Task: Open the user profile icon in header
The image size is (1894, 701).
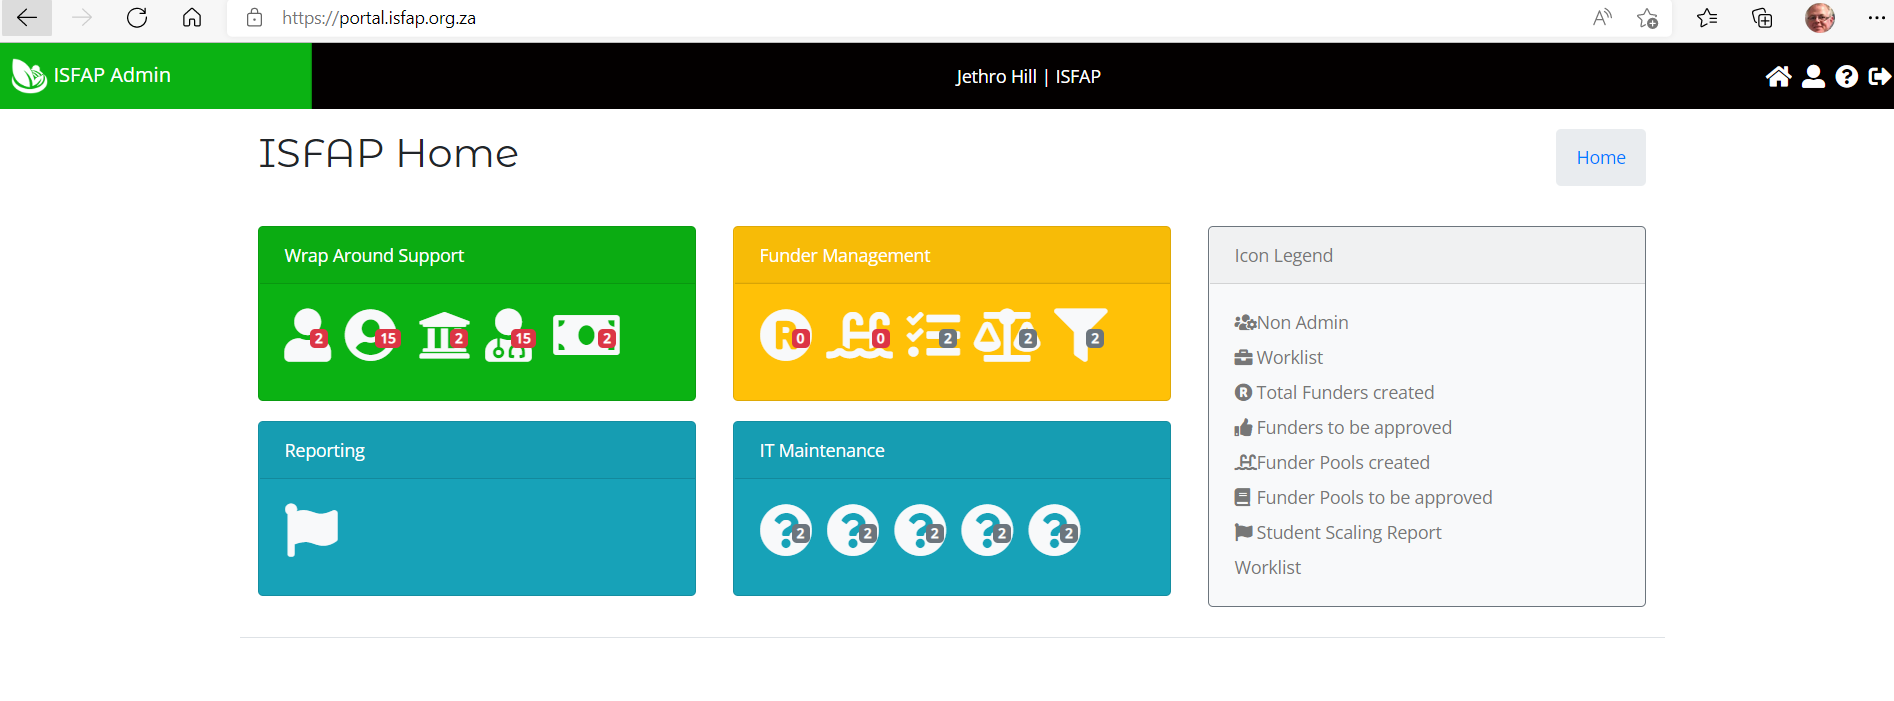Action: pyautogui.click(x=1813, y=77)
